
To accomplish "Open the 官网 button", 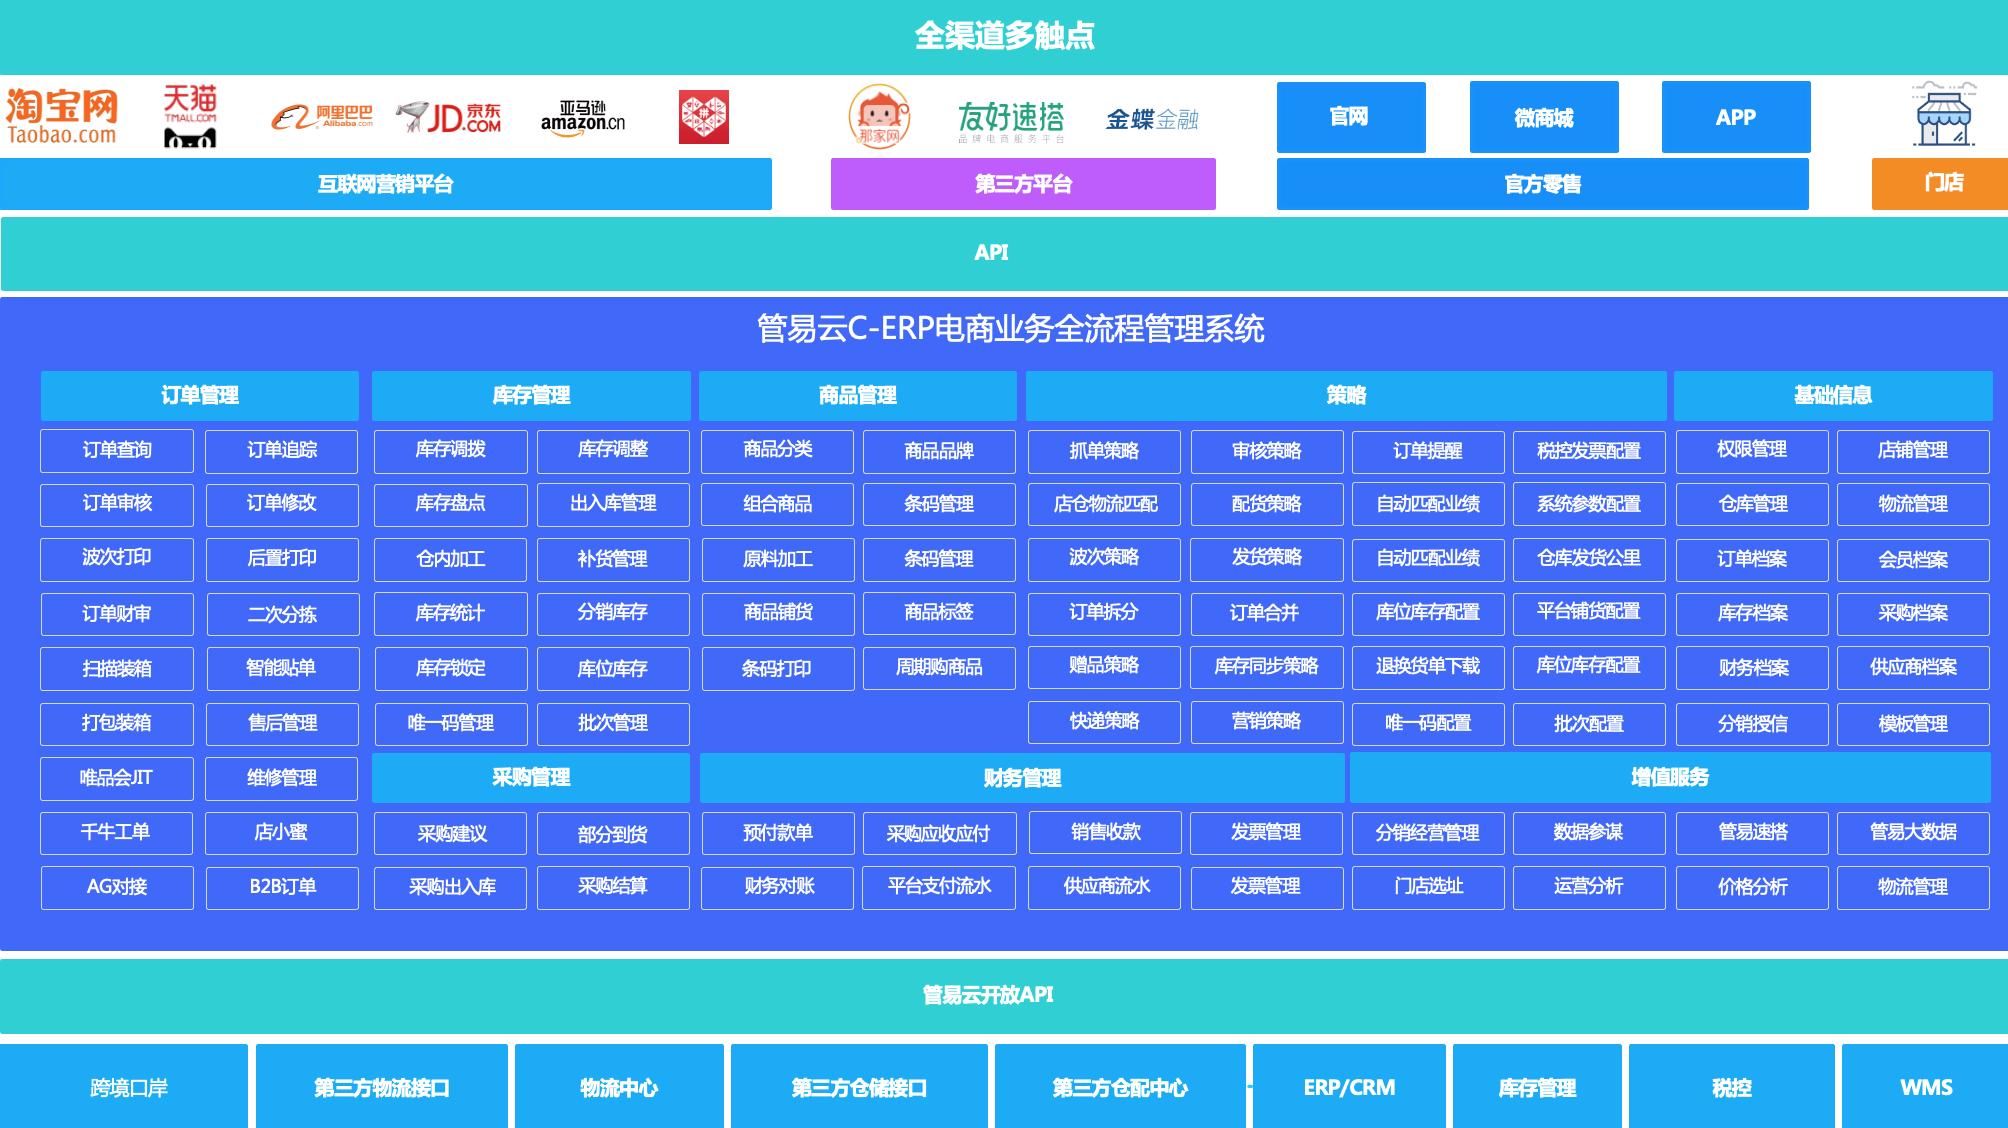I will click(1351, 117).
